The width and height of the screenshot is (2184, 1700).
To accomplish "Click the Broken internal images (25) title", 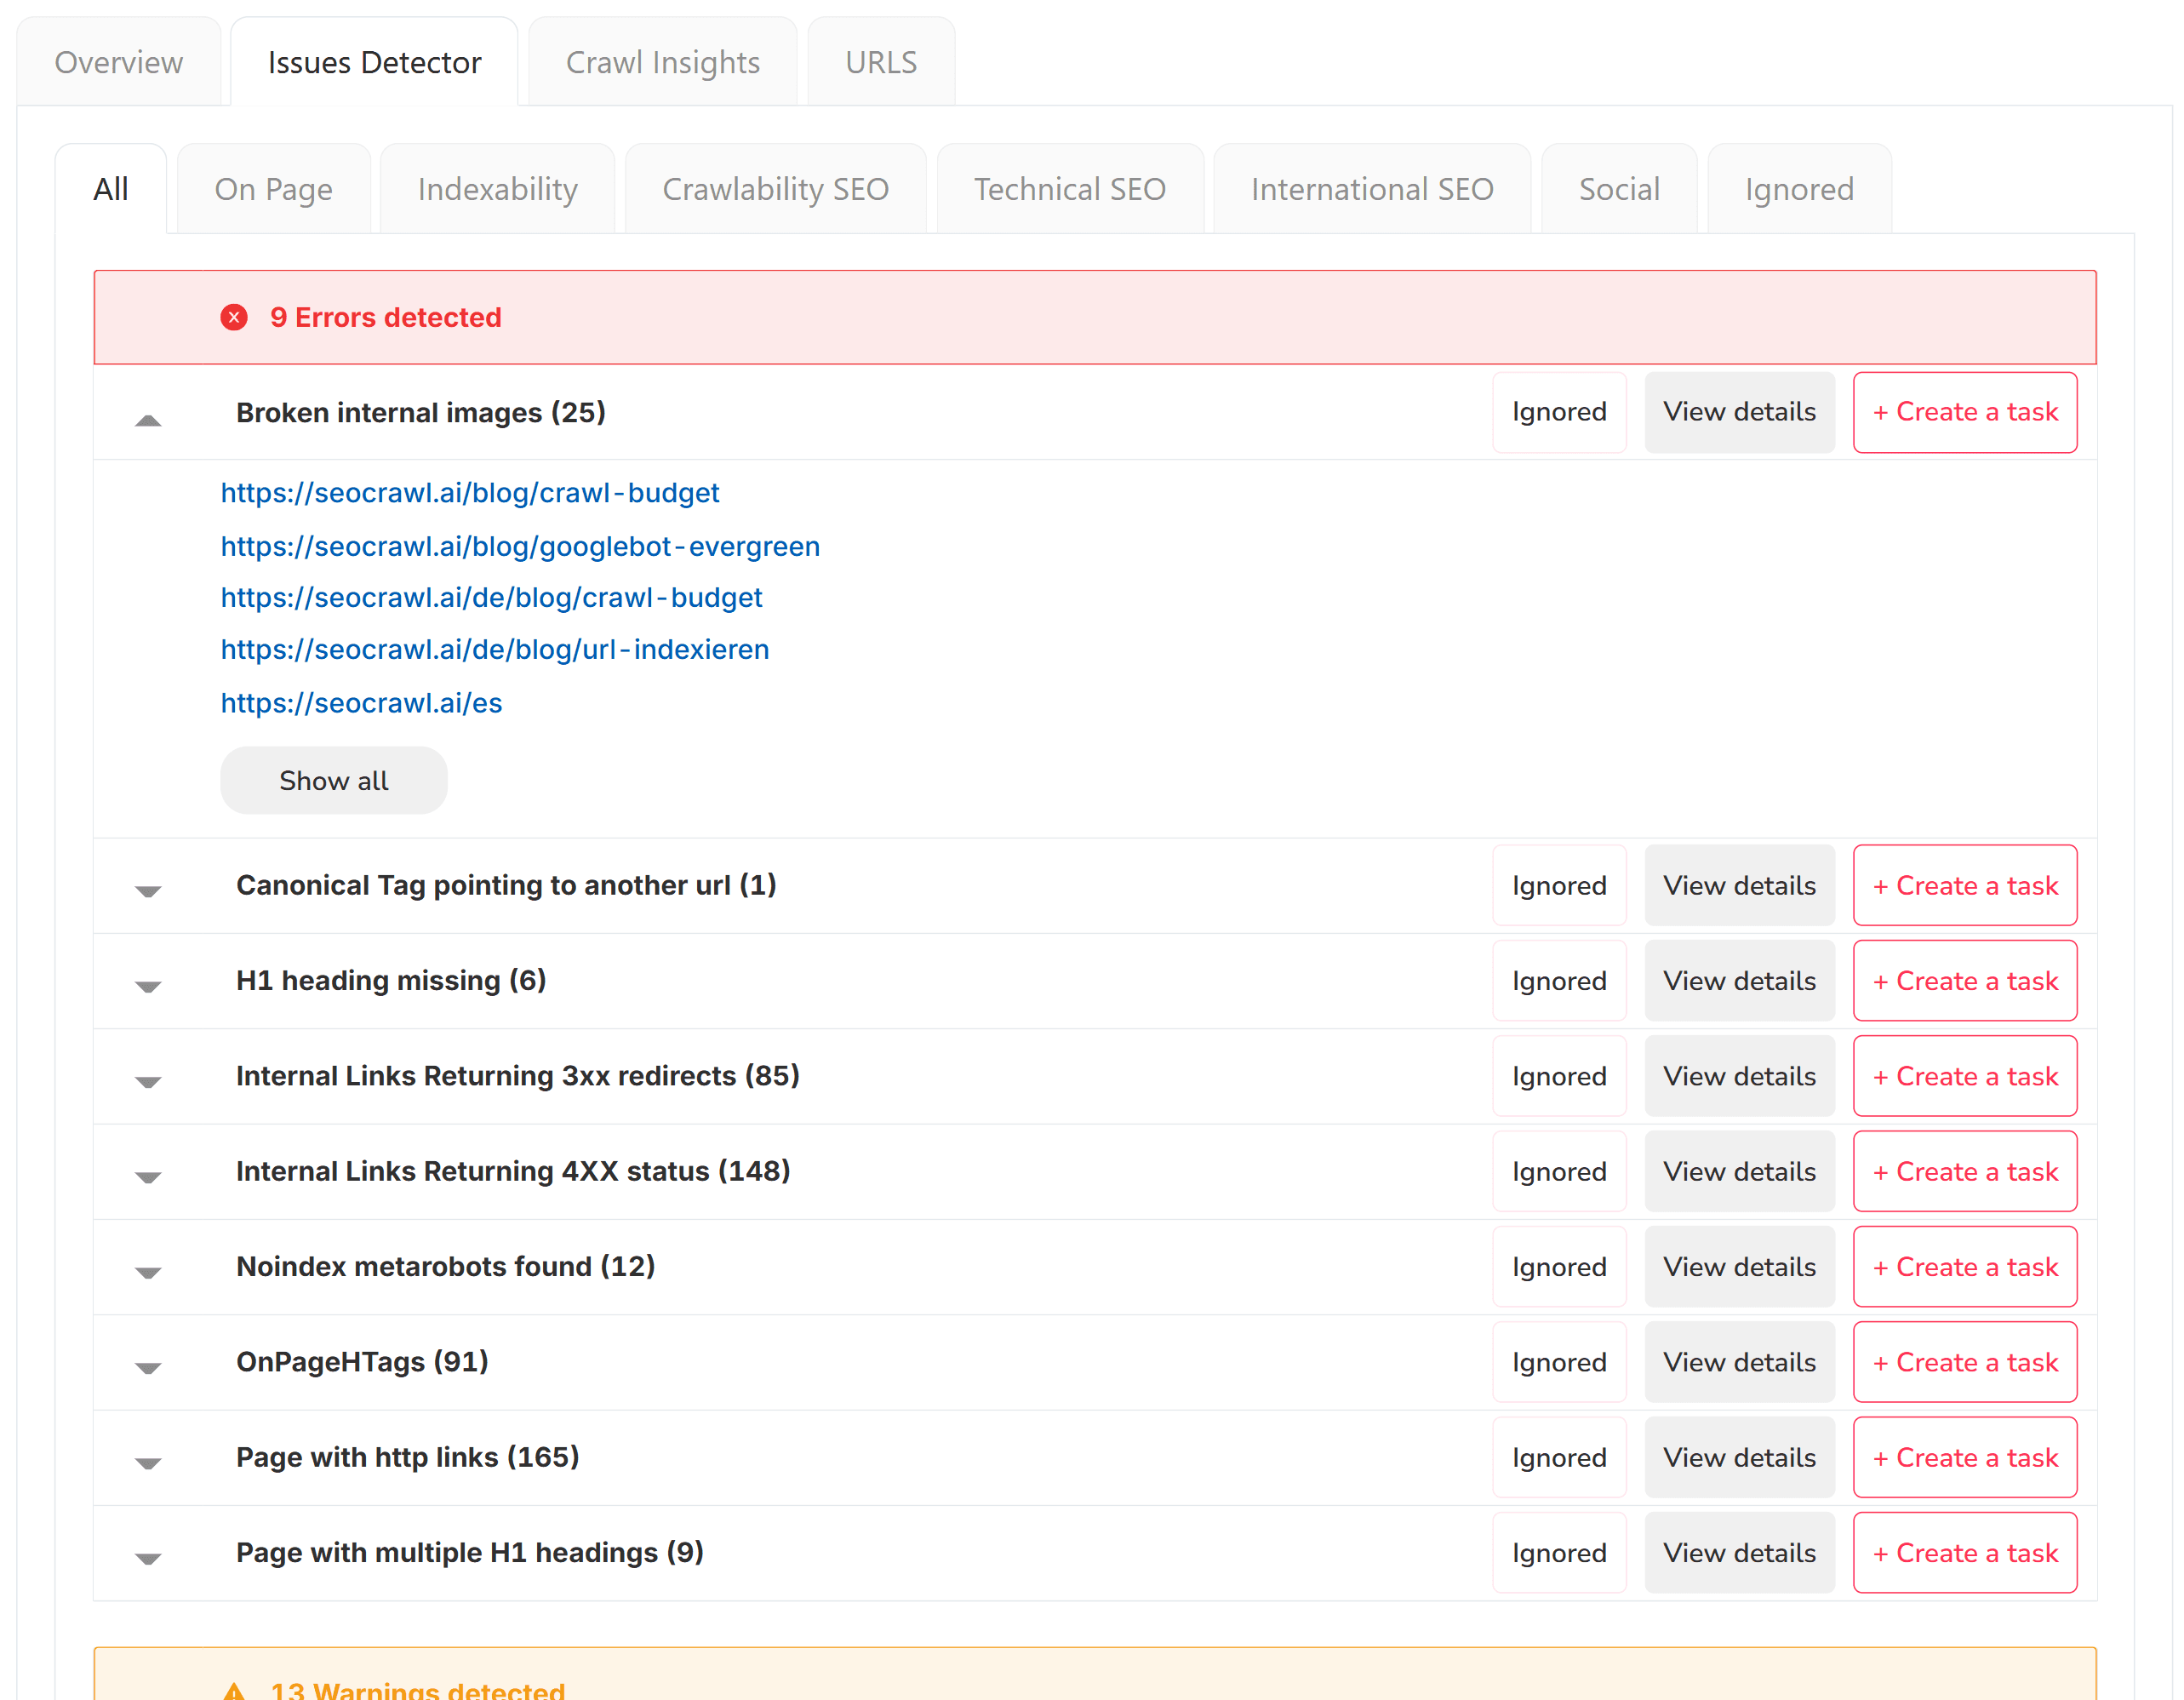I will pos(421,413).
